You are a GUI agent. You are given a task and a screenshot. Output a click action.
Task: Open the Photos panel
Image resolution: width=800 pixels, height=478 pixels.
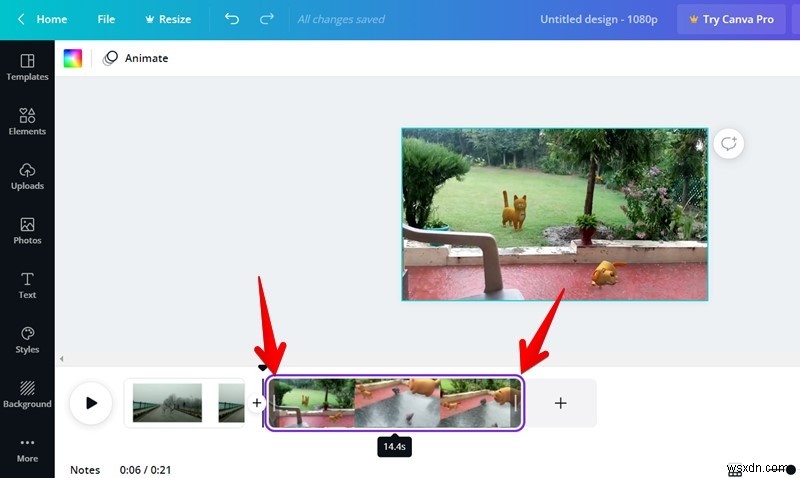pos(27,231)
